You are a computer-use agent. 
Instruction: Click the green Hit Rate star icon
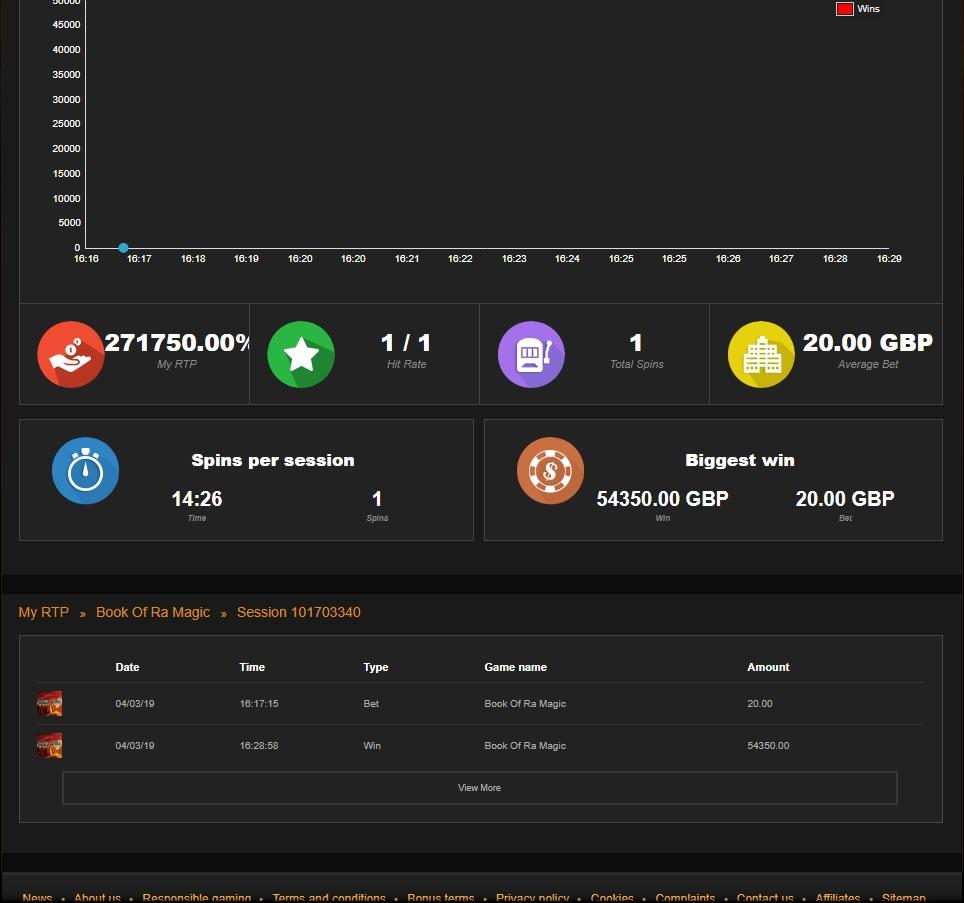tap(300, 354)
